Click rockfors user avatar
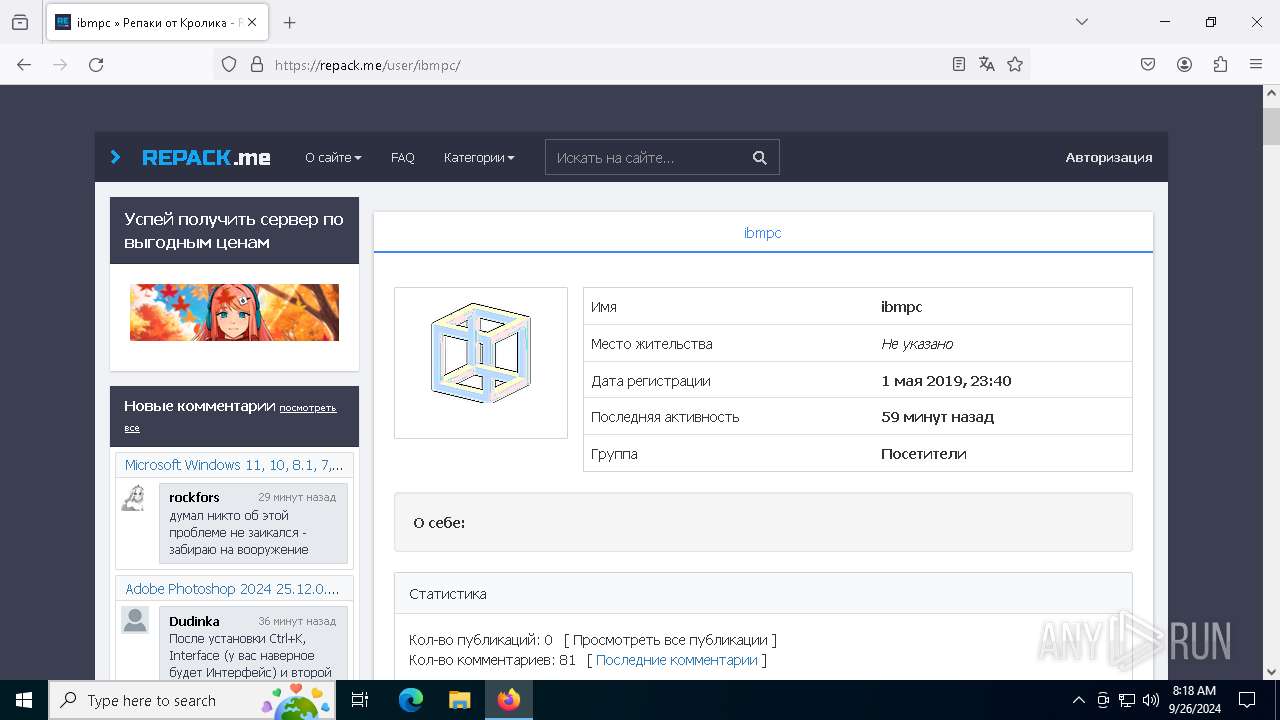The height and width of the screenshot is (720, 1280). click(134, 498)
